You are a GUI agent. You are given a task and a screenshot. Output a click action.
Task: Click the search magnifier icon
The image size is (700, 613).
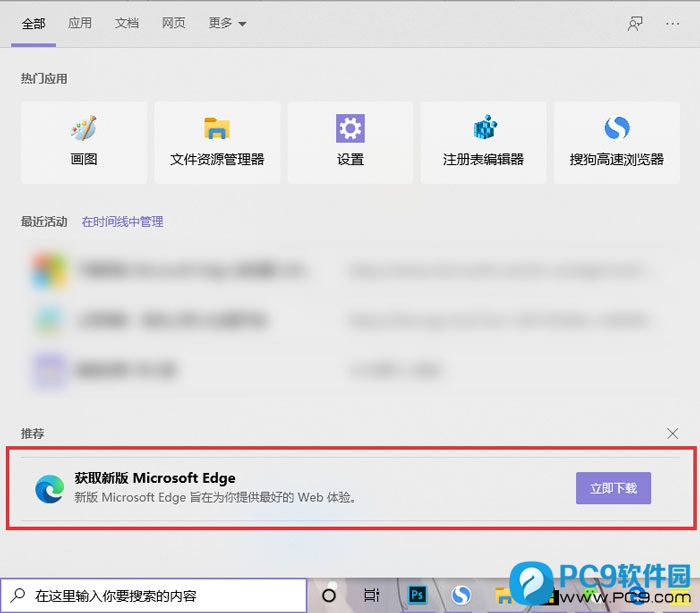pyautogui.click(x=18, y=595)
